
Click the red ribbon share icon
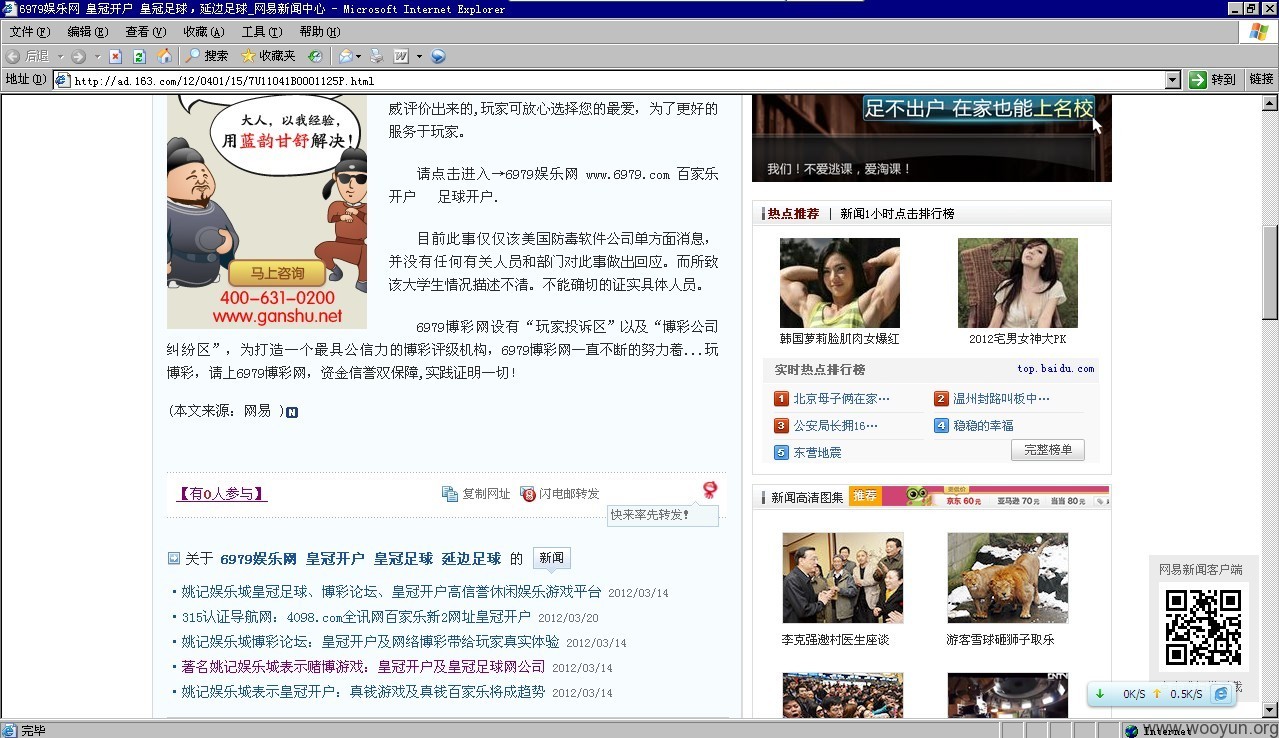click(x=710, y=489)
